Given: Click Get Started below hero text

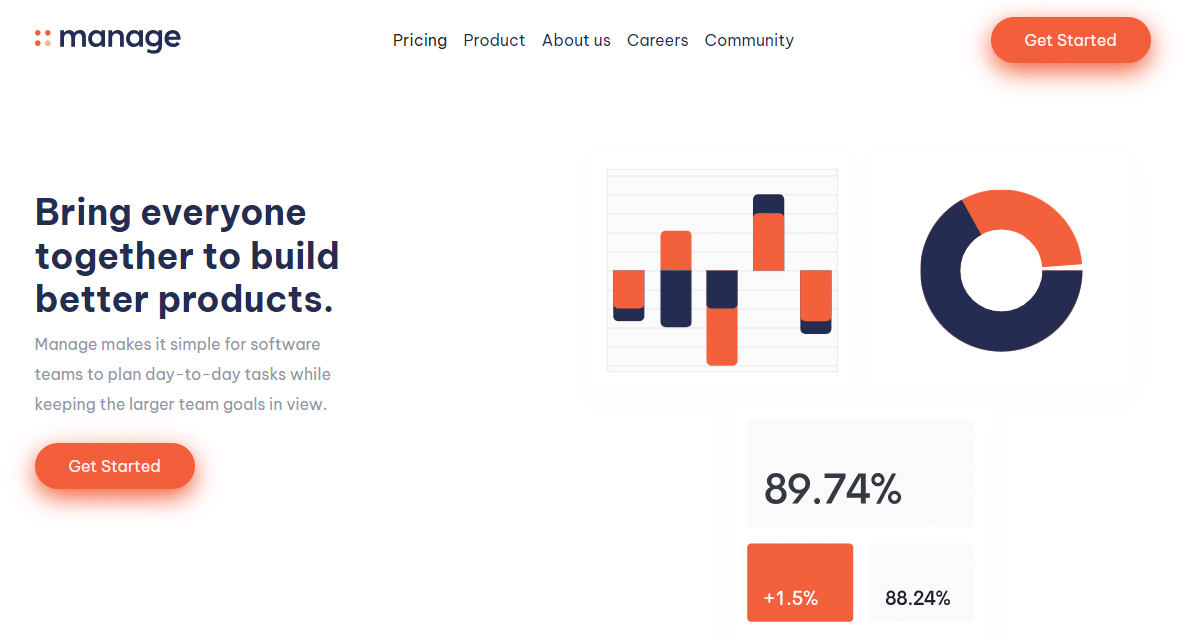Looking at the screenshot, I should tap(115, 466).
